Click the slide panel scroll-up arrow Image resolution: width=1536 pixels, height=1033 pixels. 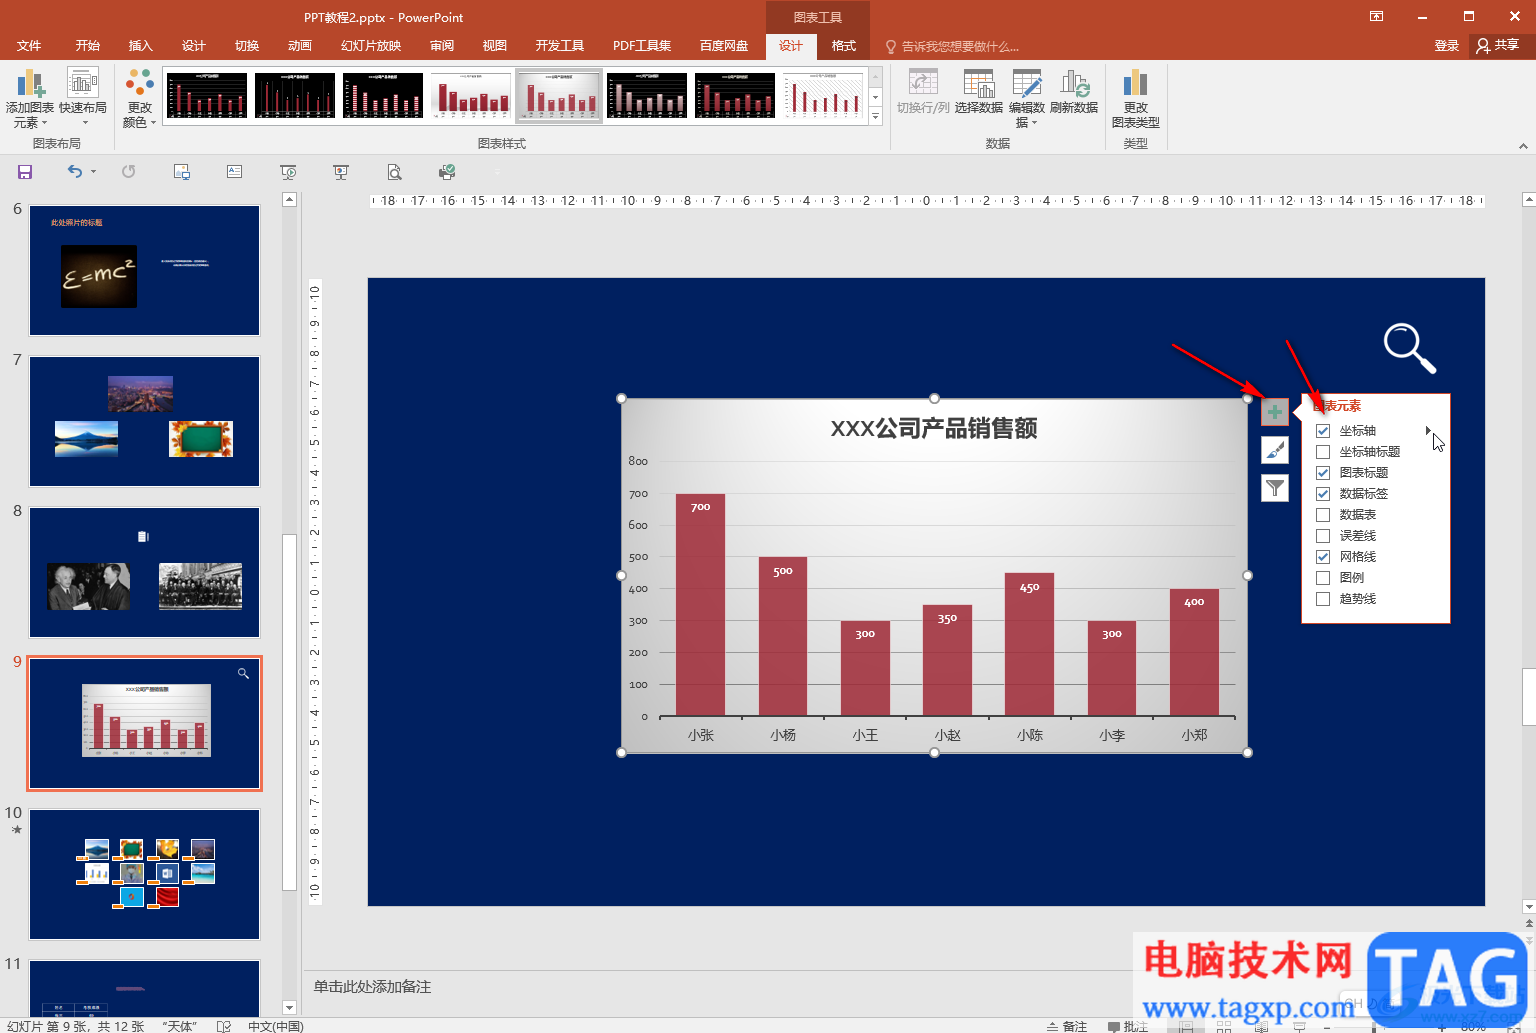pyautogui.click(x=290, y=199)
